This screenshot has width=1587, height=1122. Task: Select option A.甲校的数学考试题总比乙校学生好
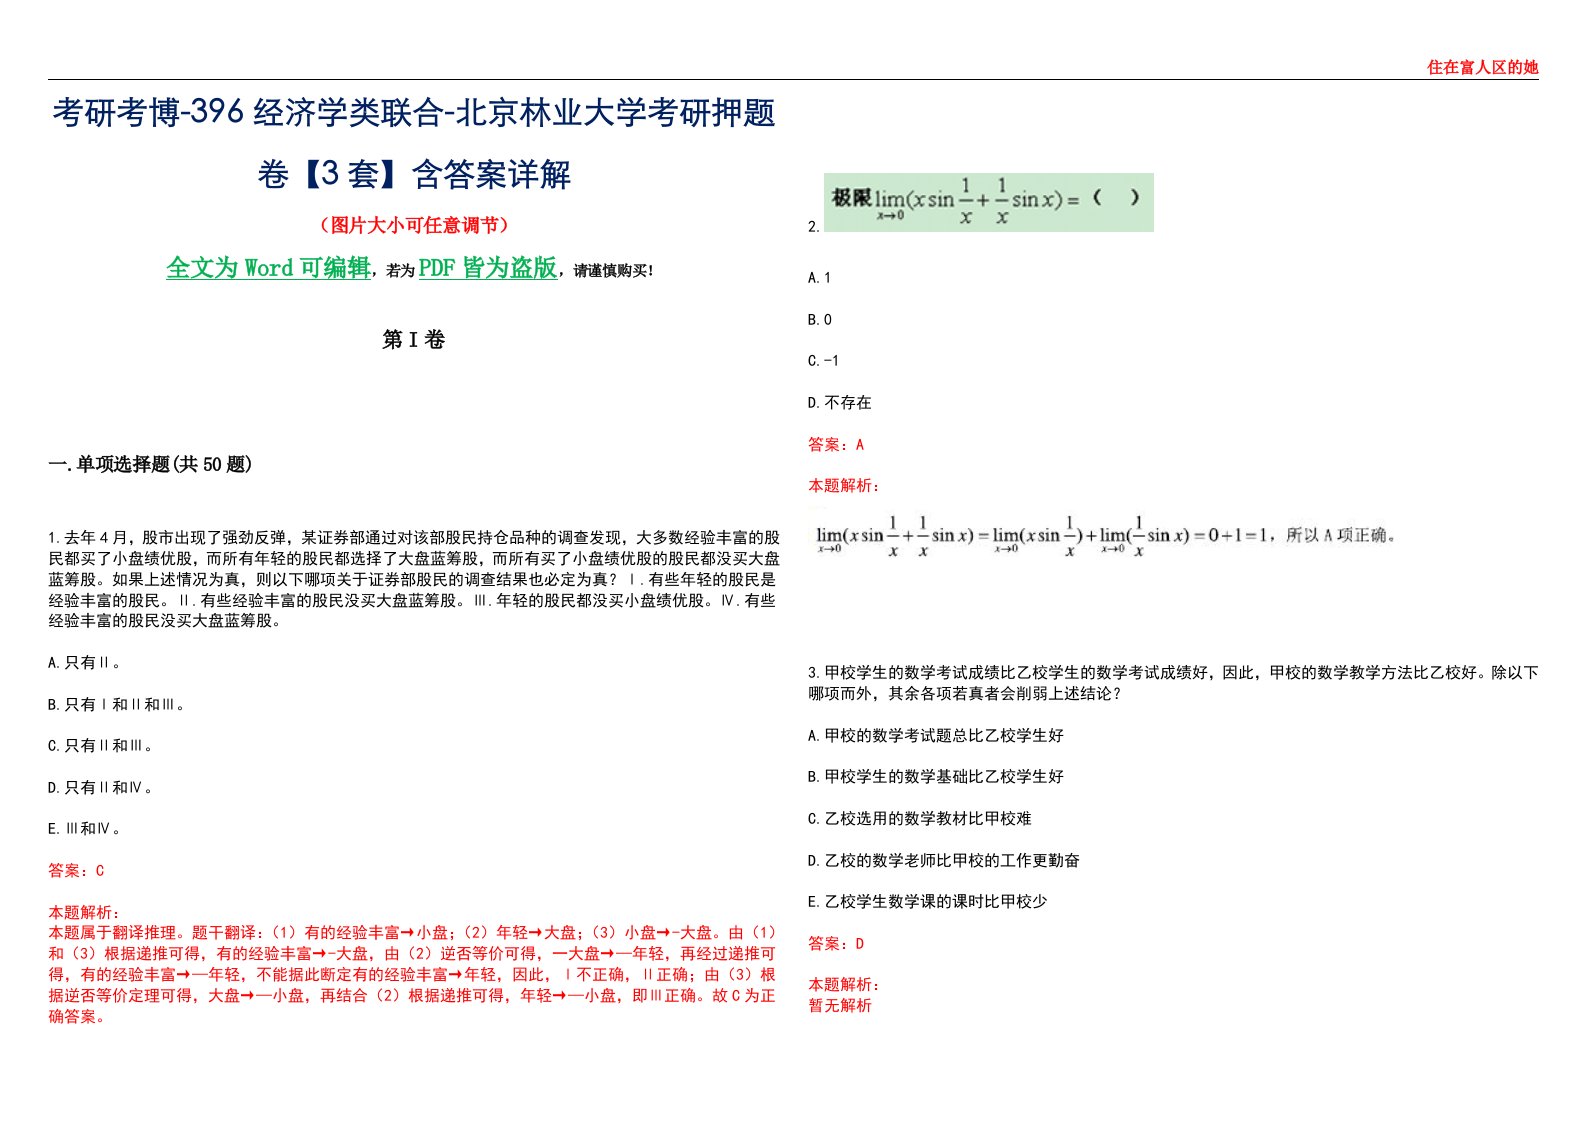(x=936, y=736)
